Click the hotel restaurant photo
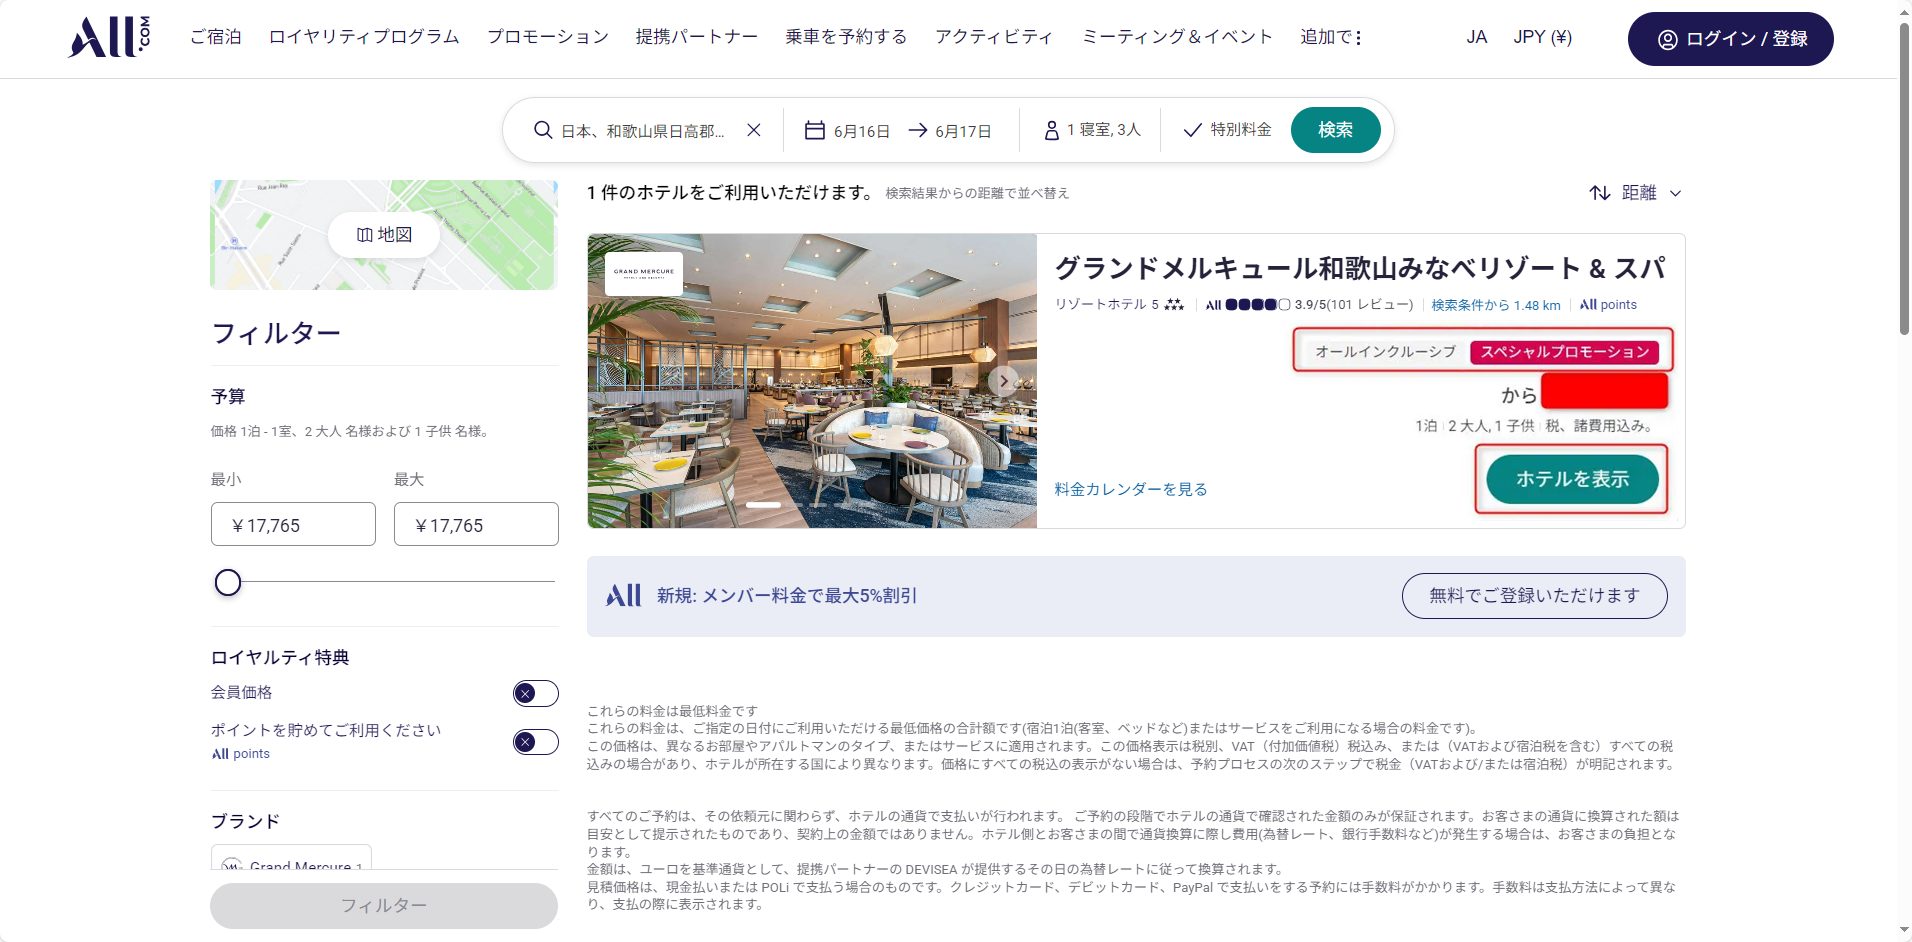Viewport: 1912px width, 942px height. pos(812,381)
